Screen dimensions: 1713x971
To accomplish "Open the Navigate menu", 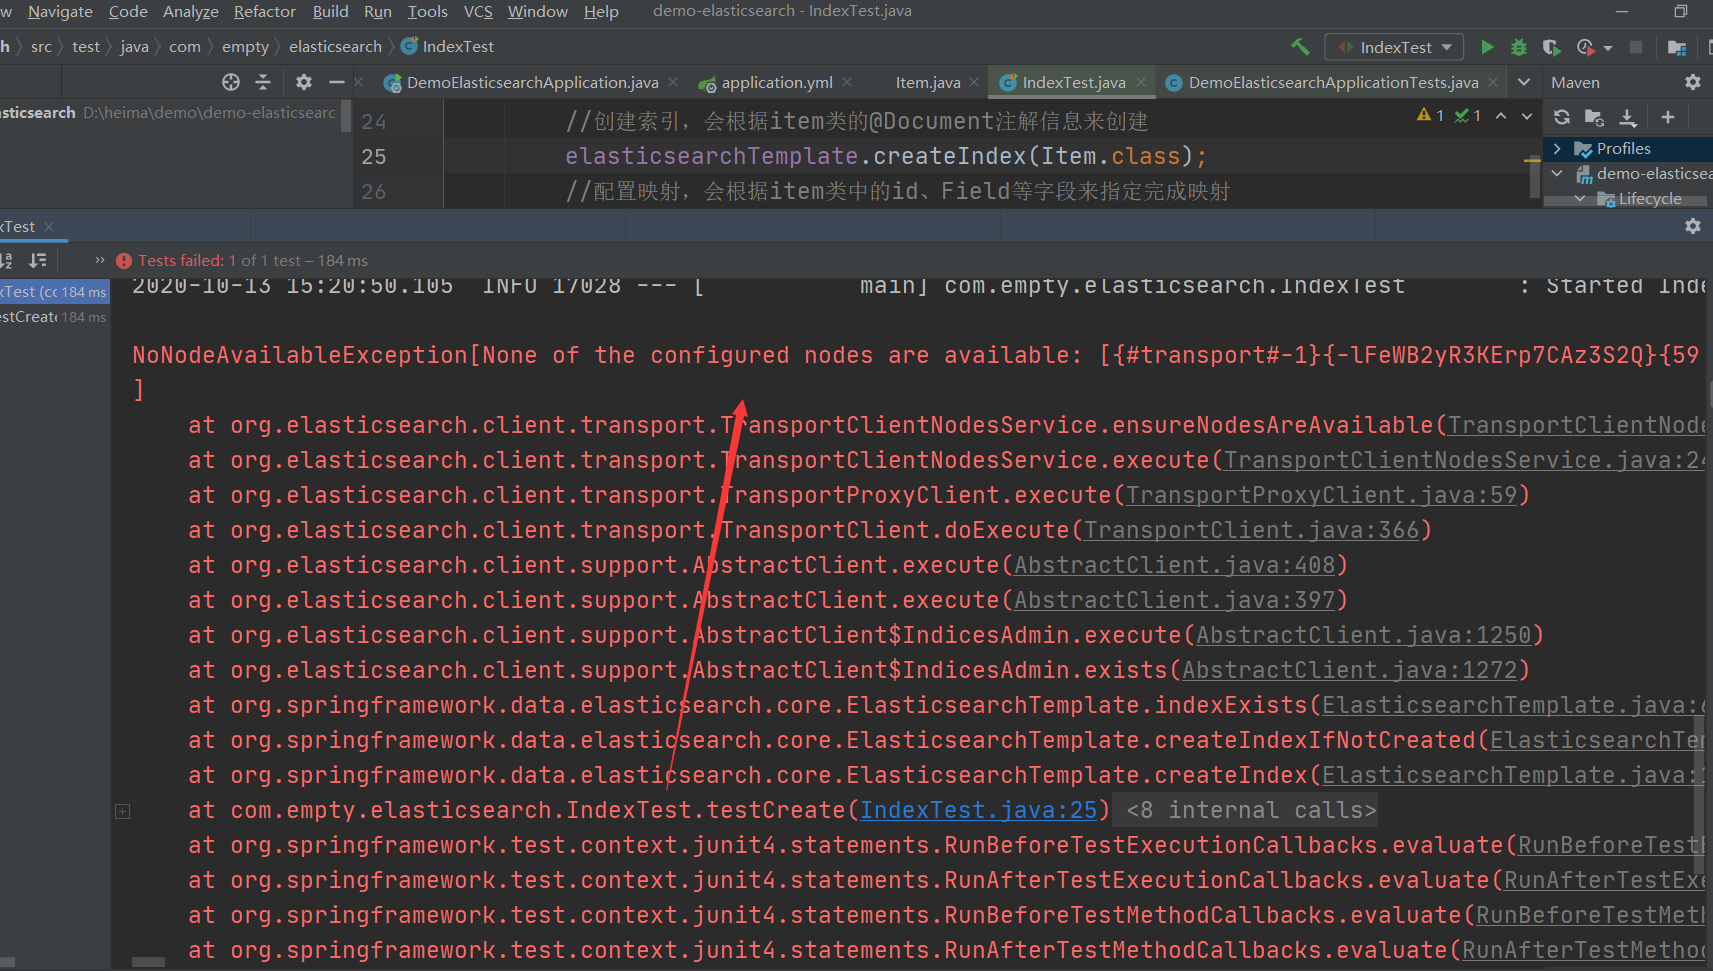I will [60, 11].
